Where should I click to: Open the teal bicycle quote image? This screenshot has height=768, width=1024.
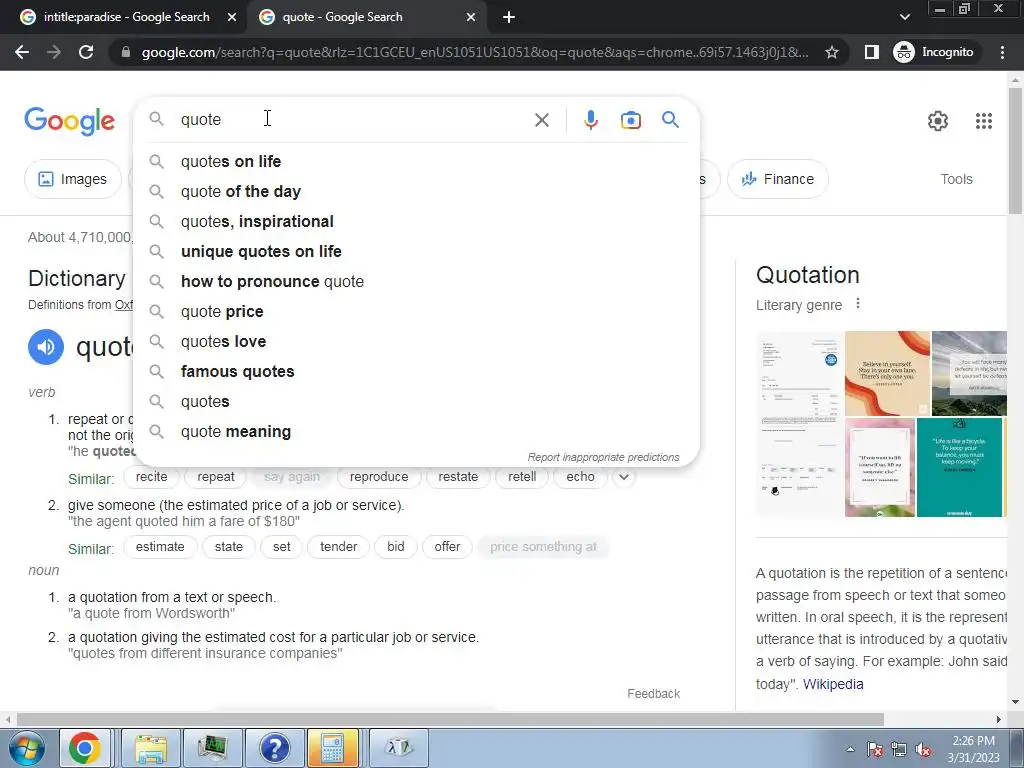[x=959, y=467]
